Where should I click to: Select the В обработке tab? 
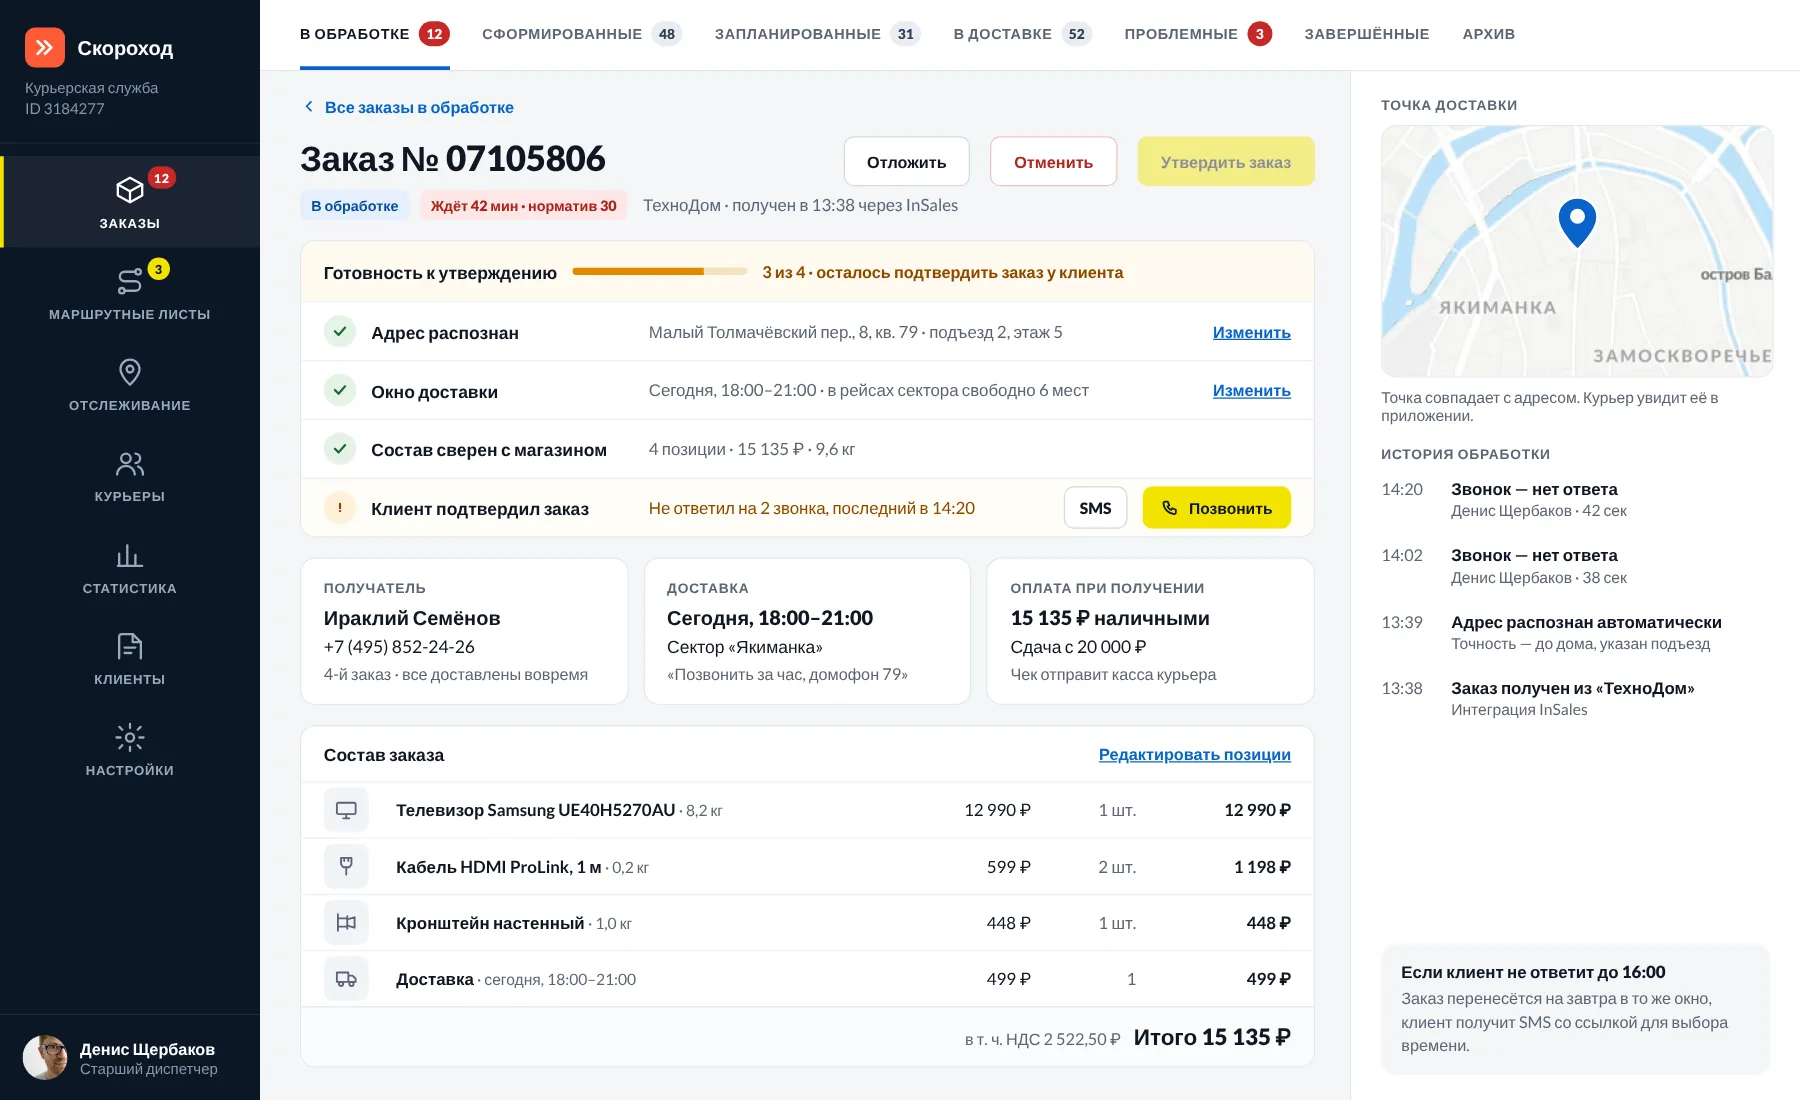[x=375, y=34]
